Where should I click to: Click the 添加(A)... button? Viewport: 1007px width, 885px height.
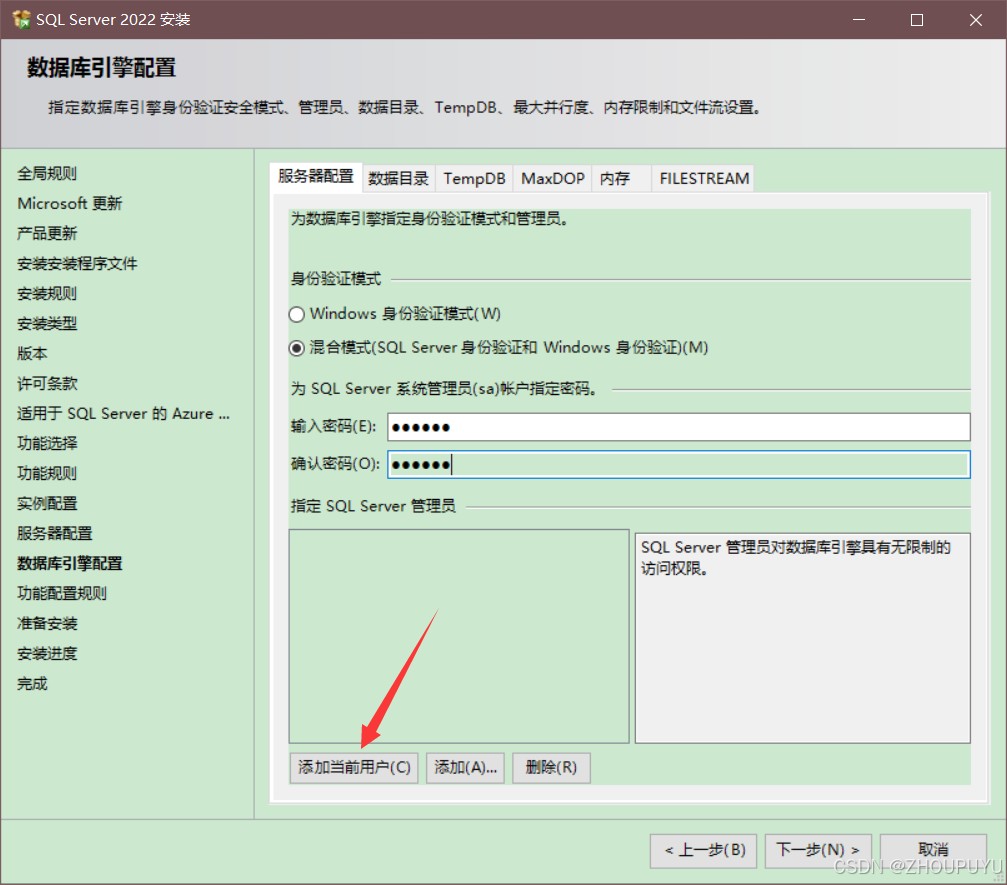click(x=465, y=768)
